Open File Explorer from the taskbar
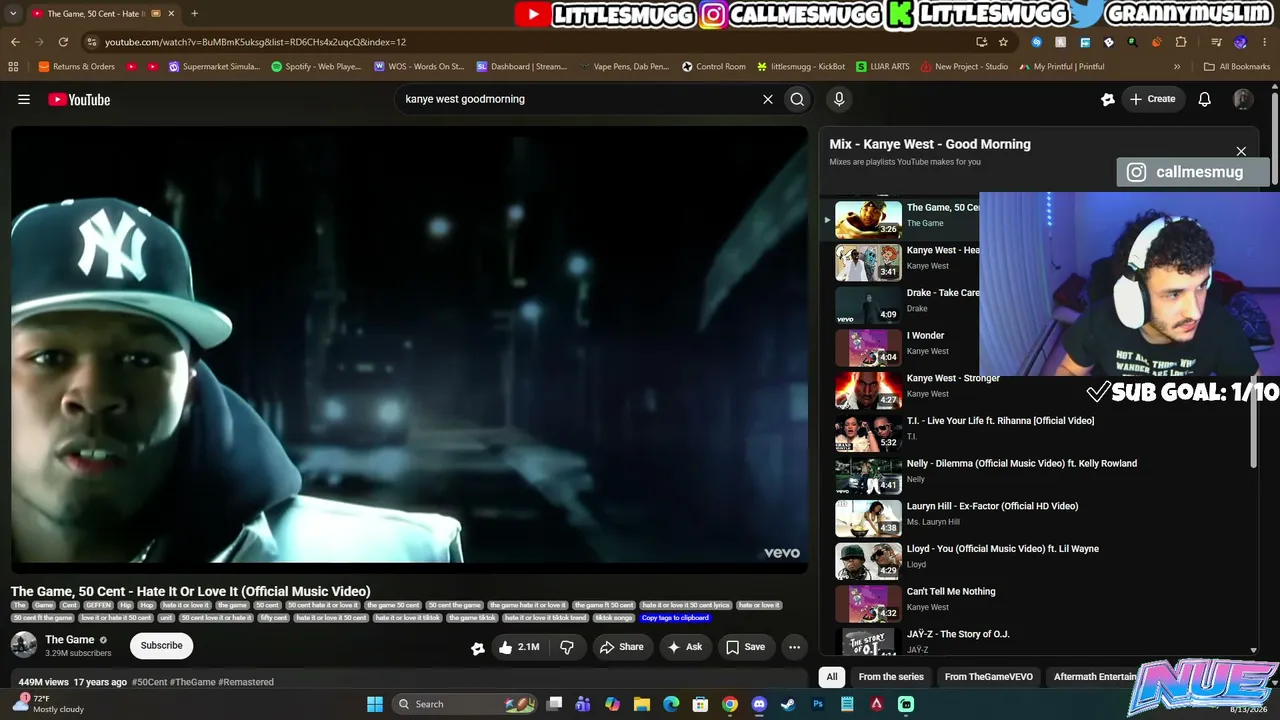This screenshot has width=1280, height=720. [642, 704]
